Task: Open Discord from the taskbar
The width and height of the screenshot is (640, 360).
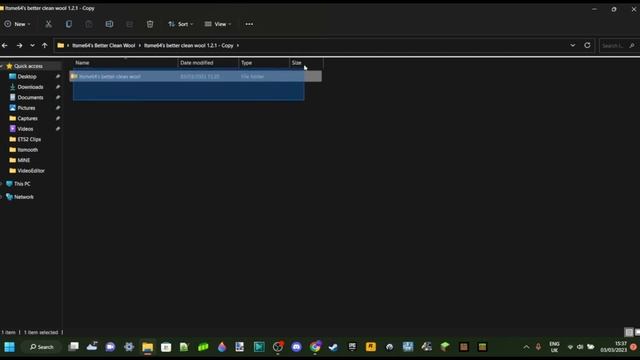Action: tap(296, 347)
